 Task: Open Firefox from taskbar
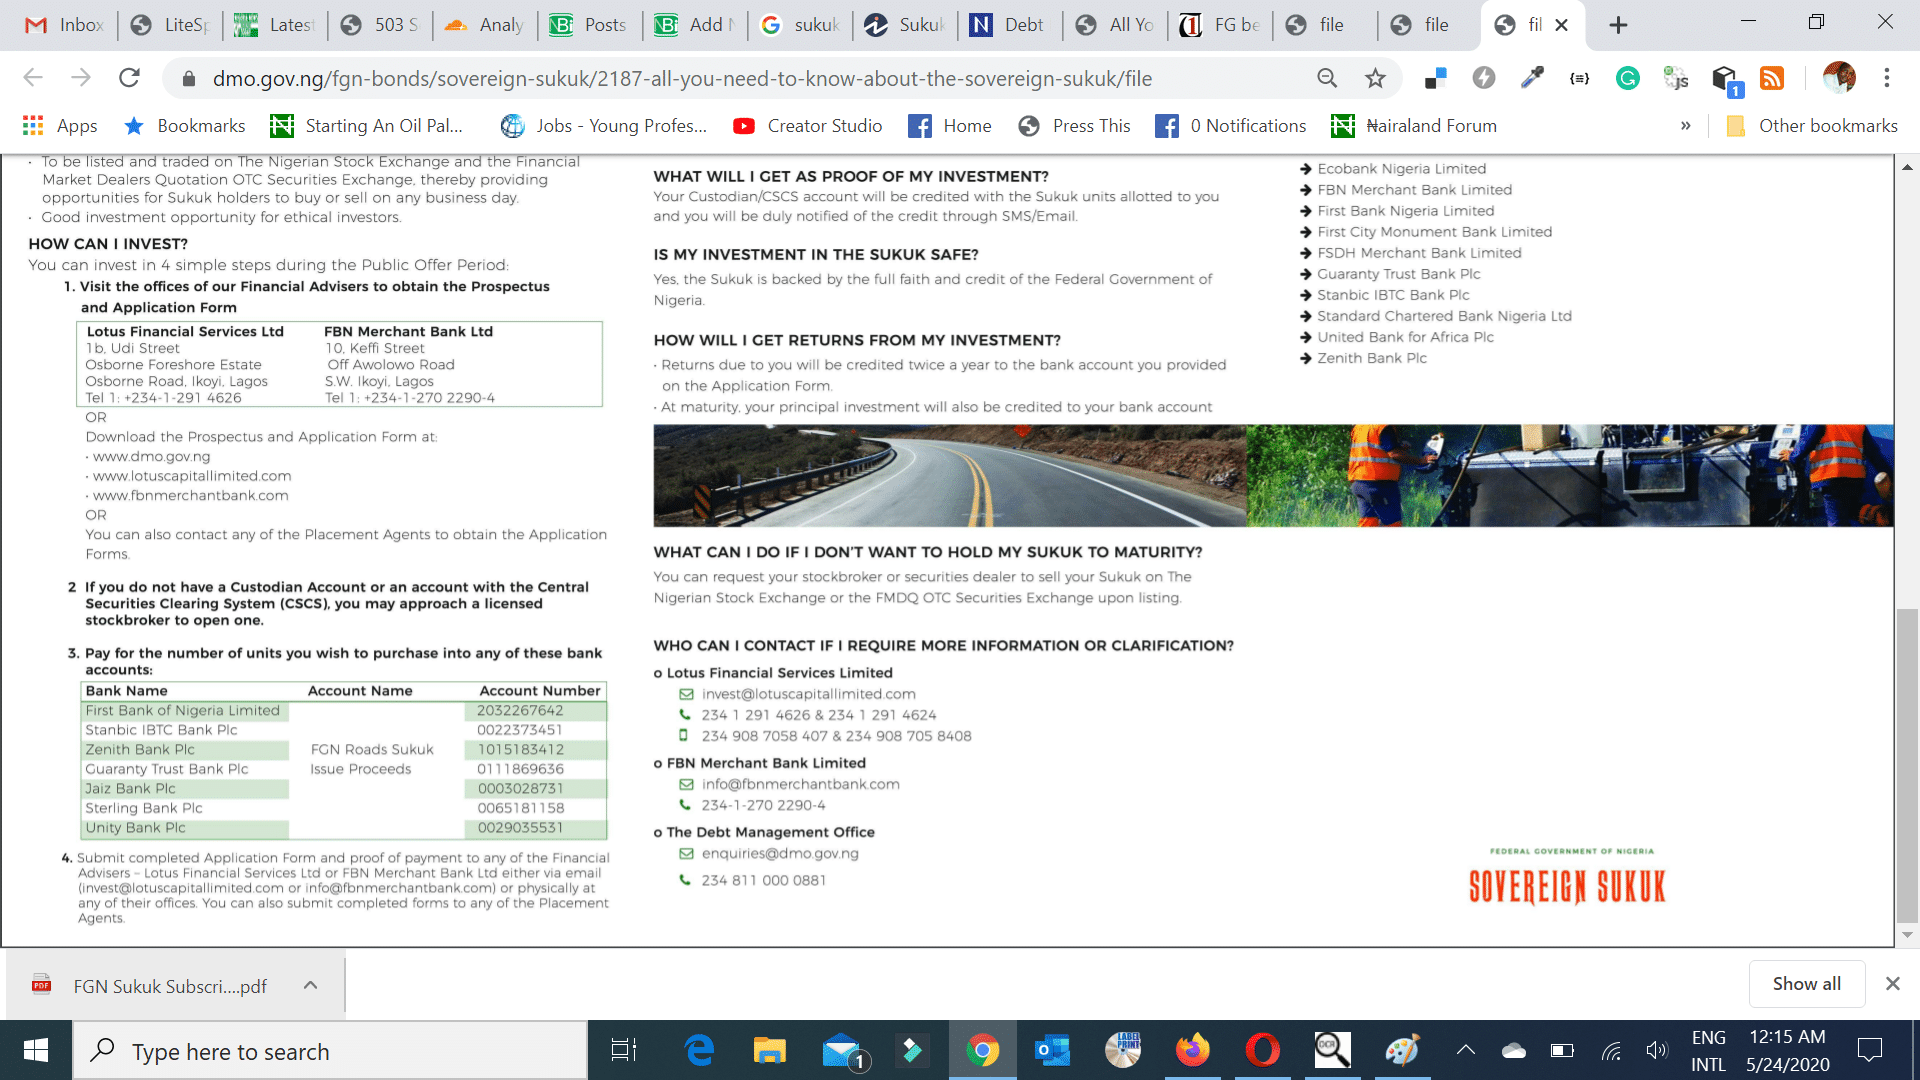click(x=1193, y=1051)
